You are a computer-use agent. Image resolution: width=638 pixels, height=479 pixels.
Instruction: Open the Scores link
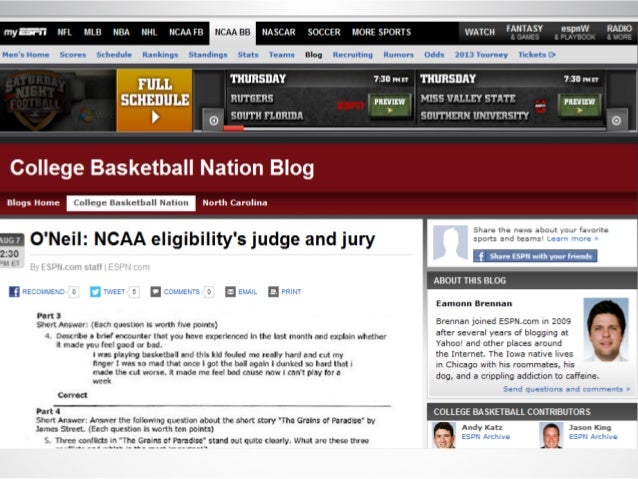click(73, 55)
